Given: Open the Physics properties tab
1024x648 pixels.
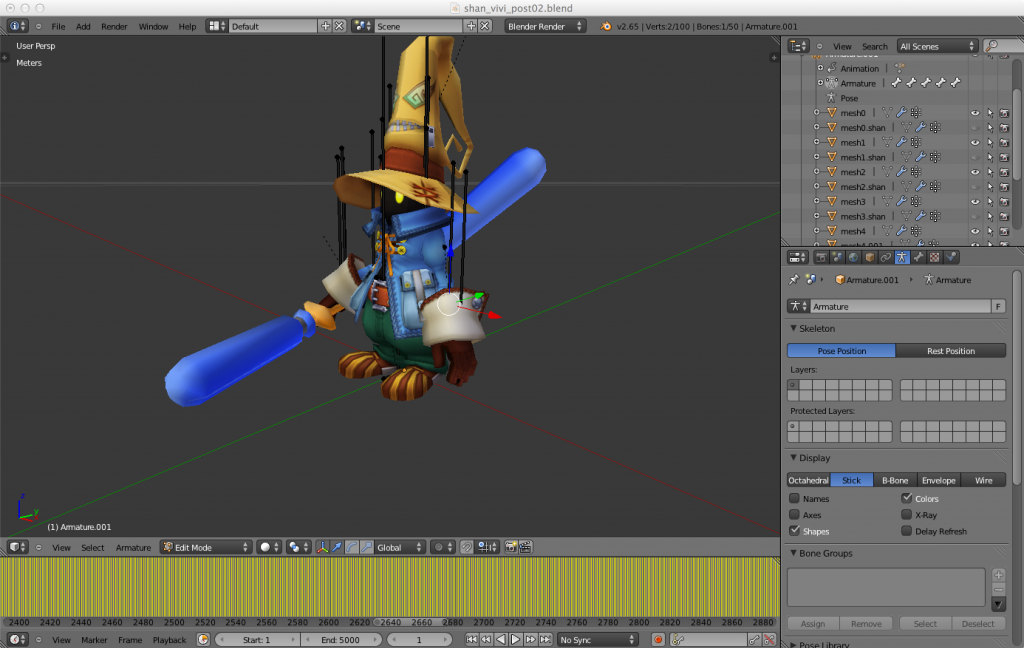Looking at the screenshot, I should (x=951, y=257).
